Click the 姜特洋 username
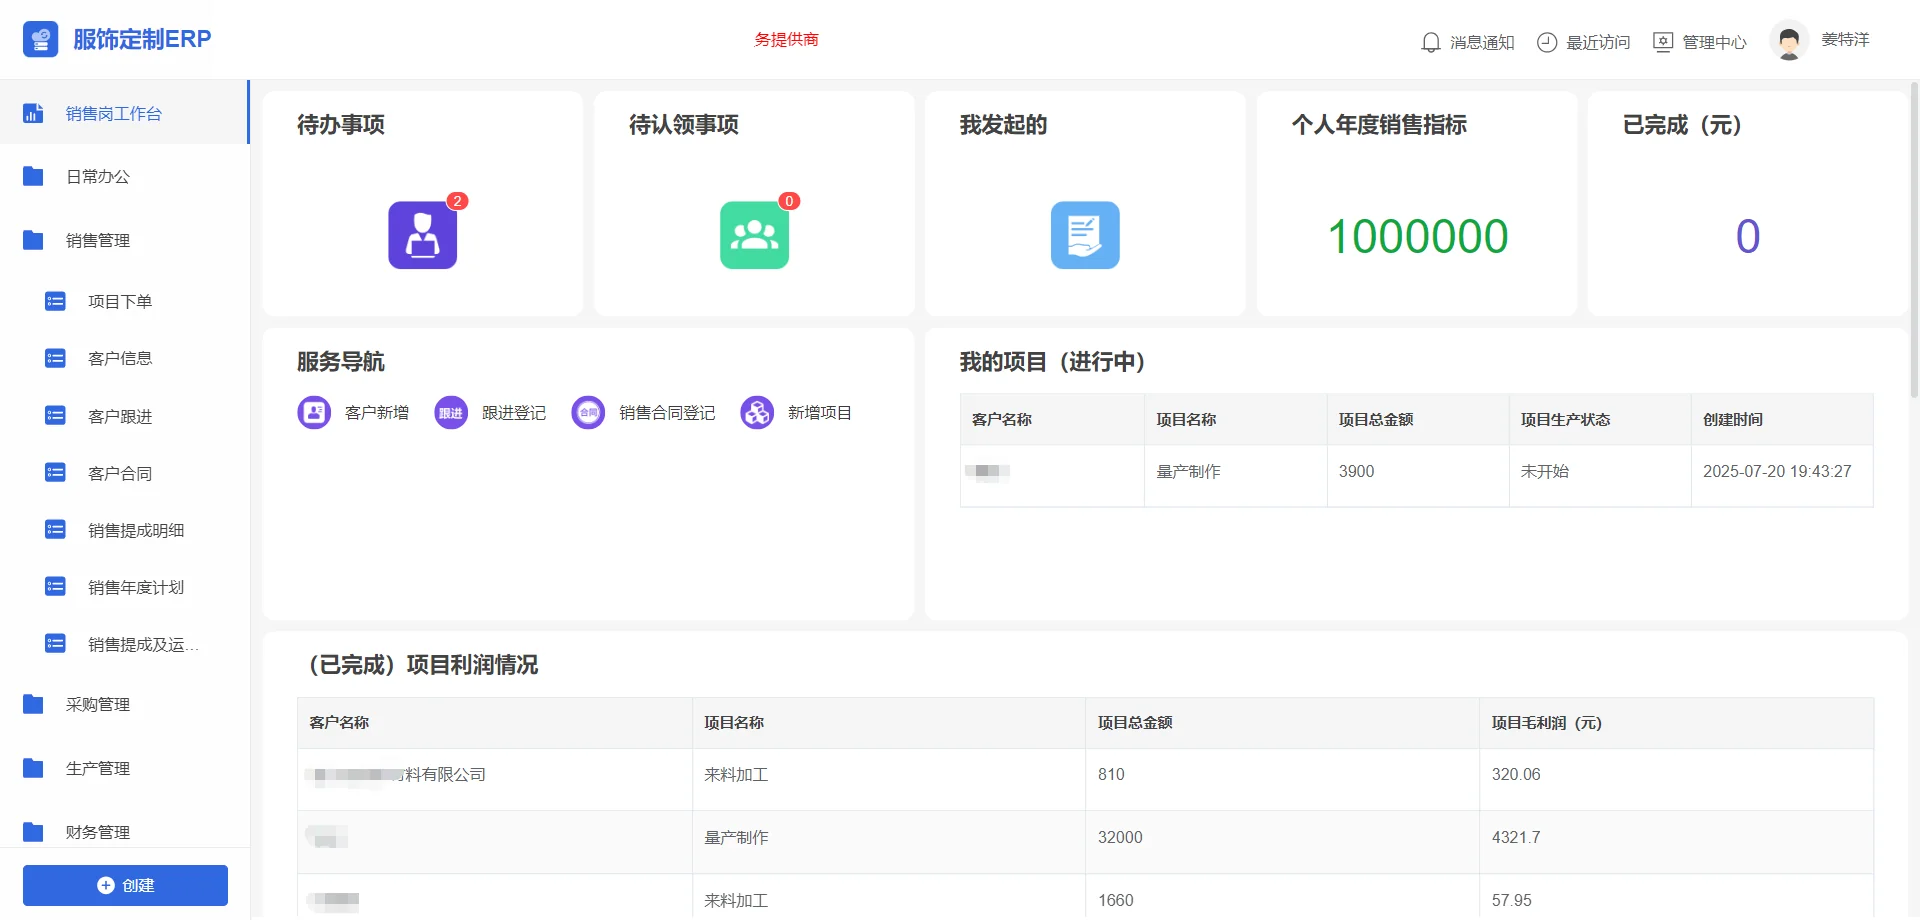Image resolution: width=1920 pixels, height=920 pixels. [x=1845, y=40]
